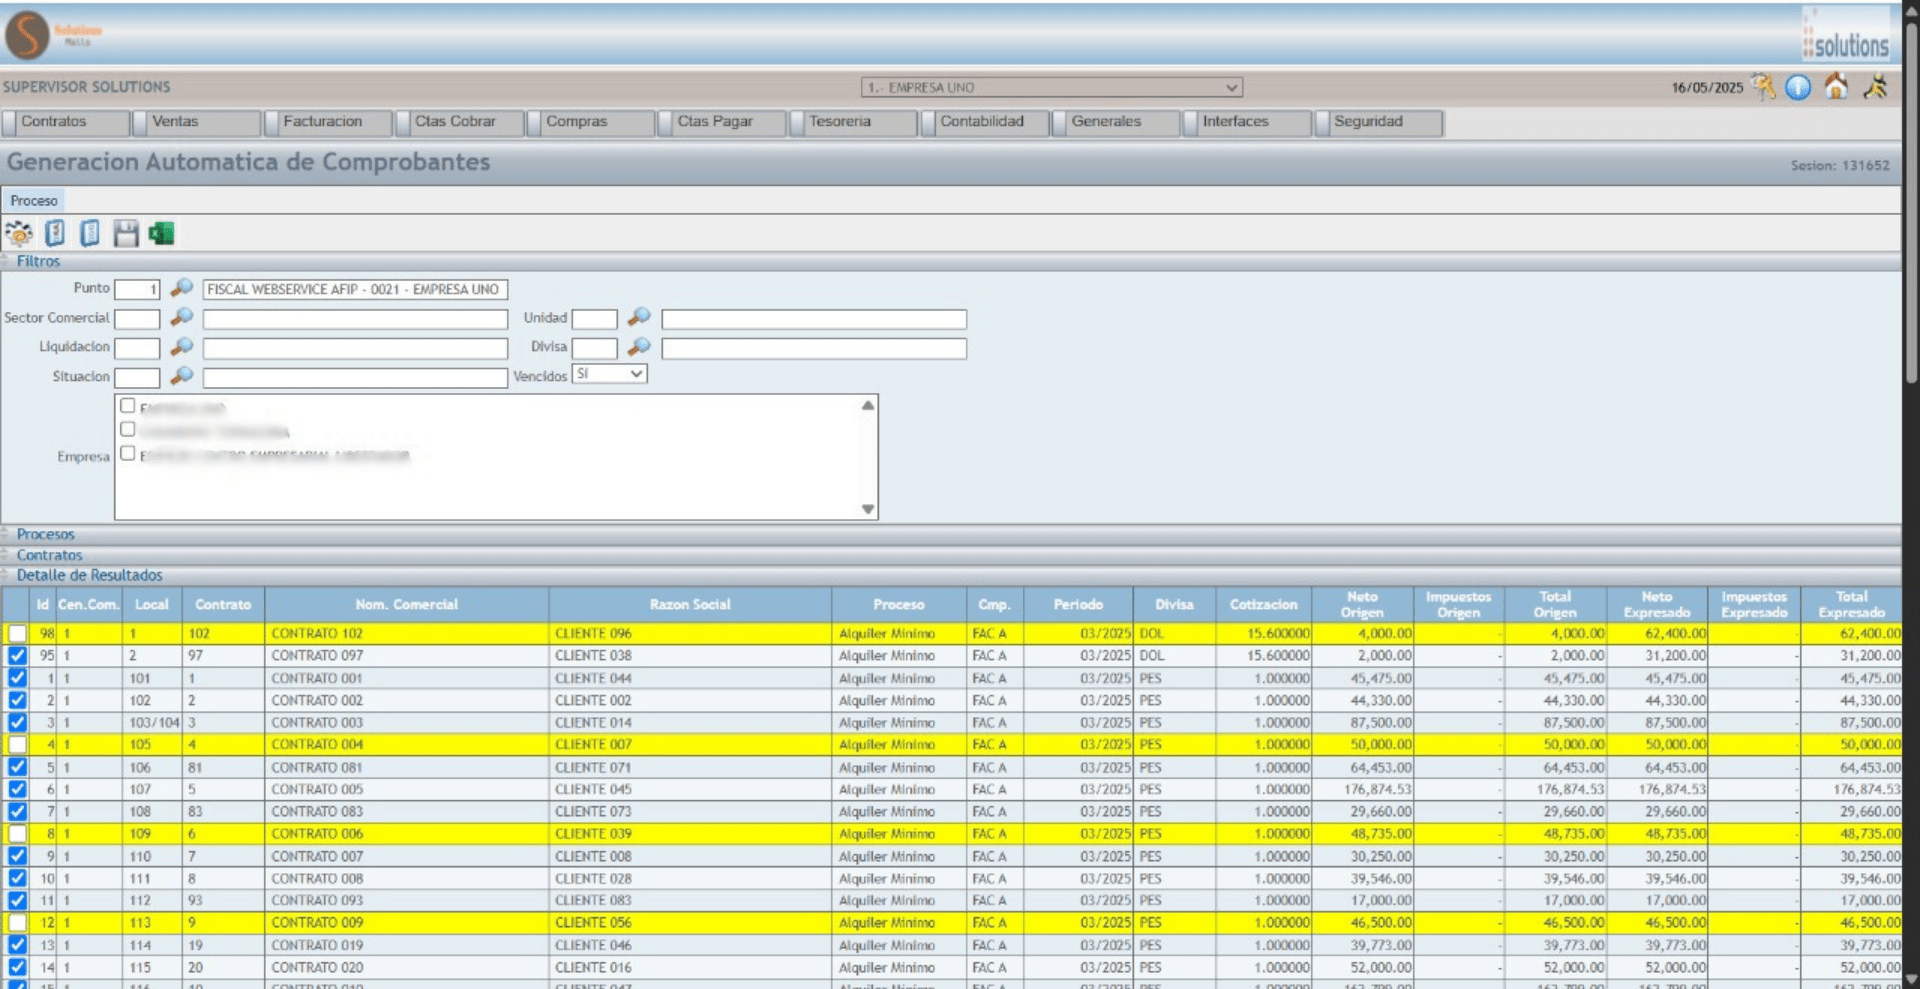Check the CONTRATO 006 row checkbox
The image size is (1920, 989).
(18, 834)
